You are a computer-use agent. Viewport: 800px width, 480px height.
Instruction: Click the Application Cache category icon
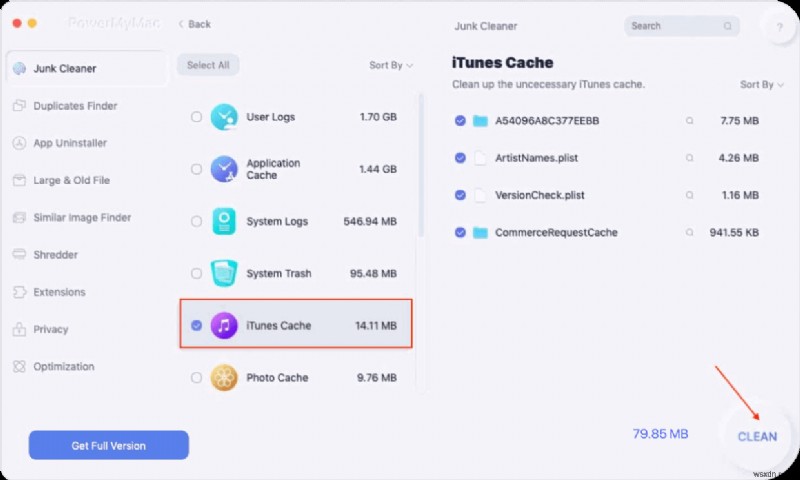click(x=224, y=169)
